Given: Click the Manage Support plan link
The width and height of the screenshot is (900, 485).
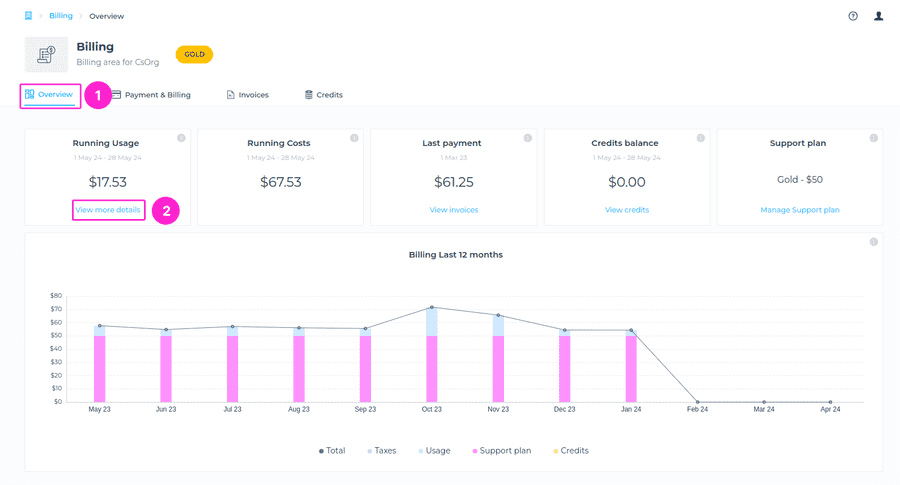Looking at the screenshot, I should 798,210.
